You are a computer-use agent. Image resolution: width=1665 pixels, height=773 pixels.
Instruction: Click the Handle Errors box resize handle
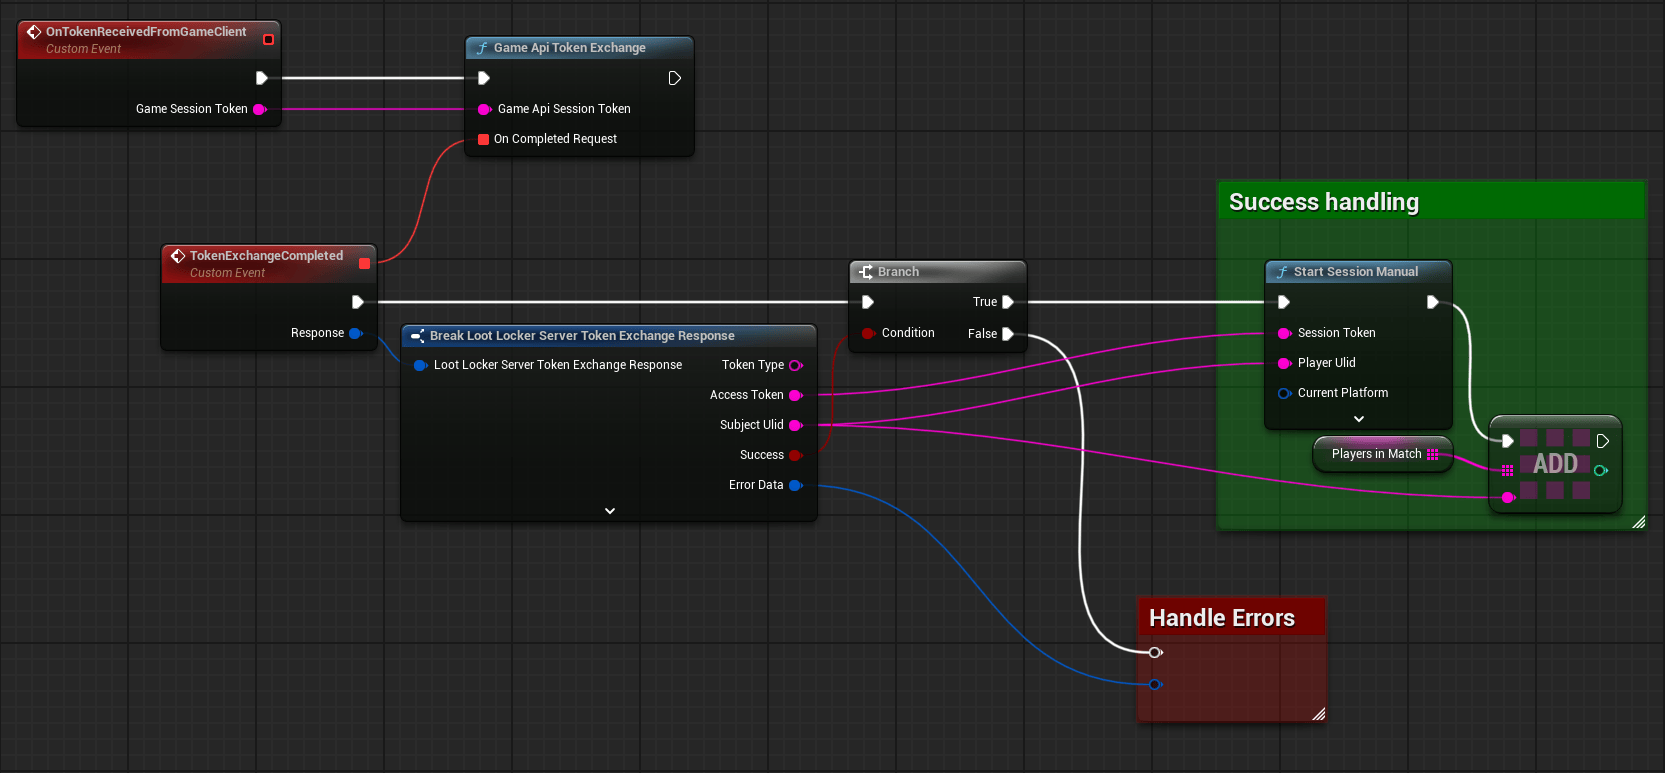(x=1318, y=713)
